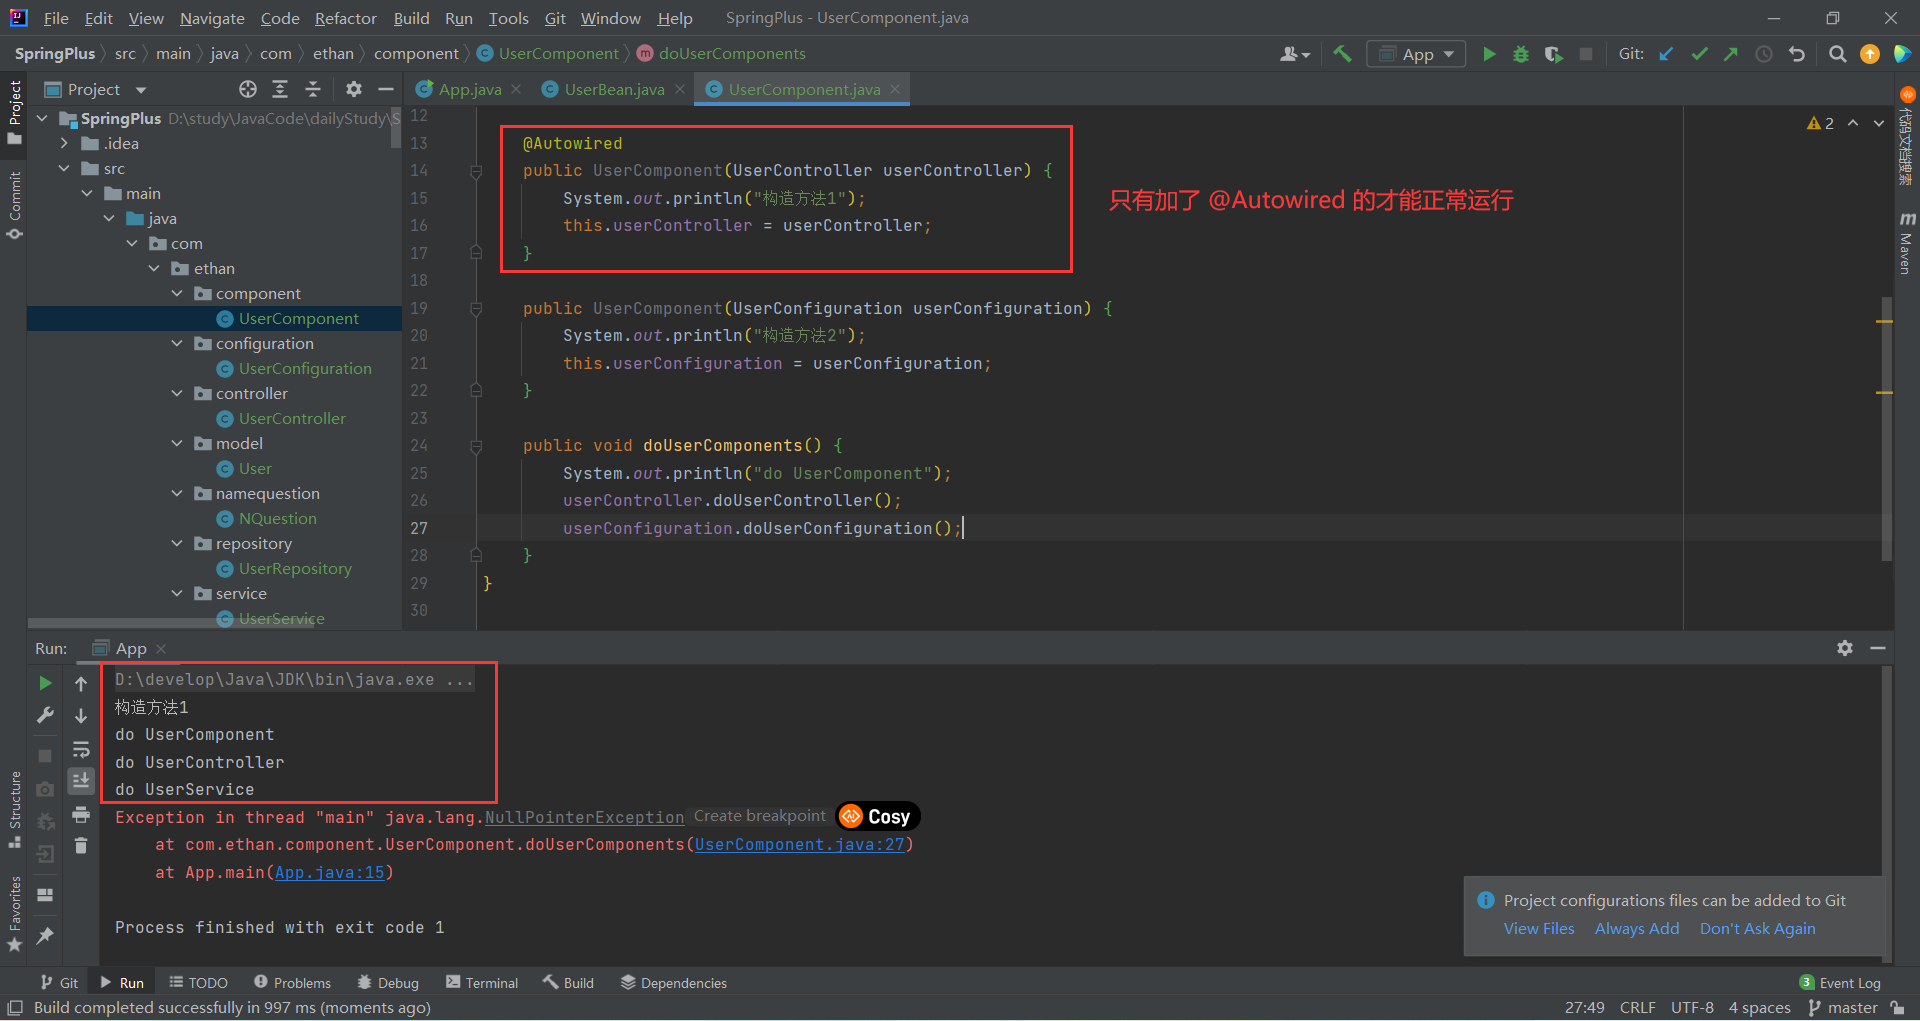Open the App run configuration dropdown
The height and width of the screenshot is (1021, 1920).
tap(1416, 54)
